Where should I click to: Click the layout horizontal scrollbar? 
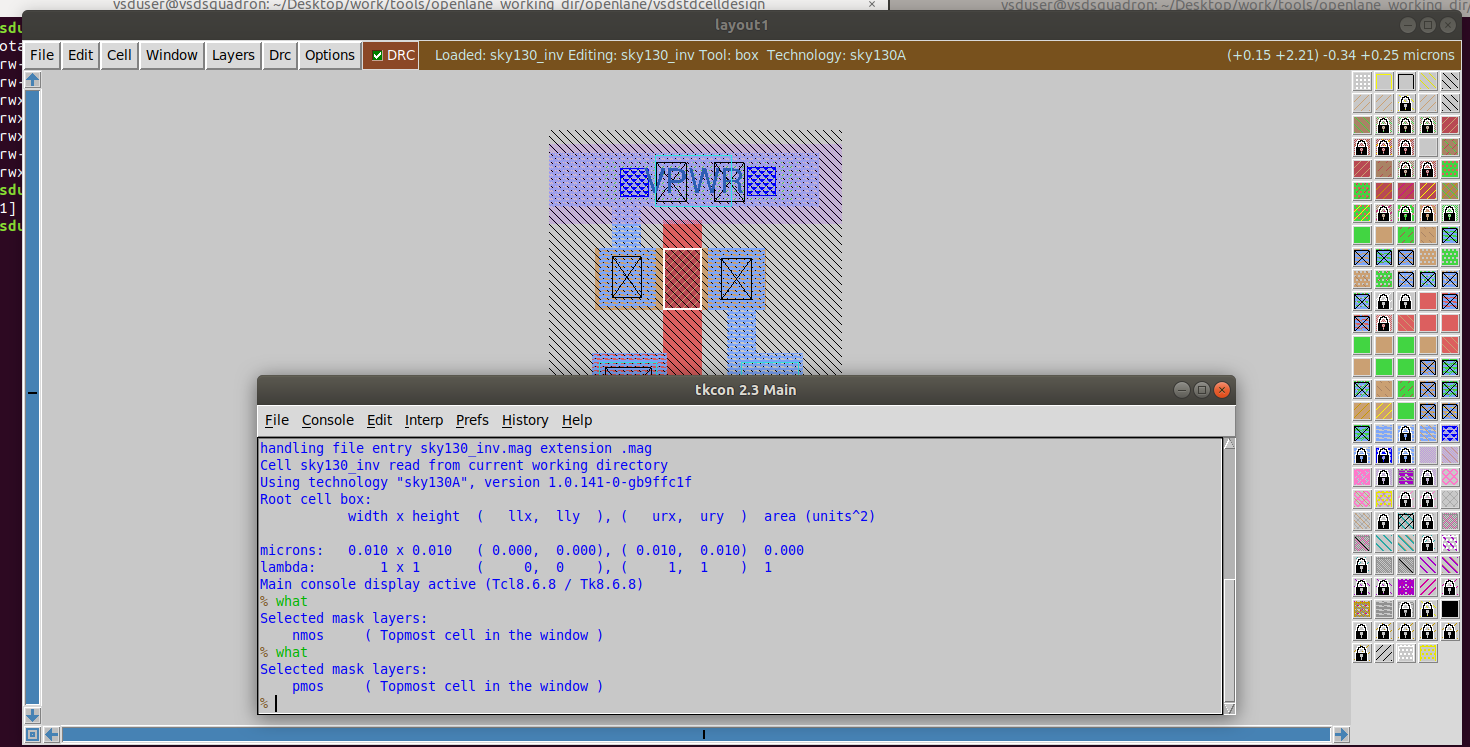point(696,735)
